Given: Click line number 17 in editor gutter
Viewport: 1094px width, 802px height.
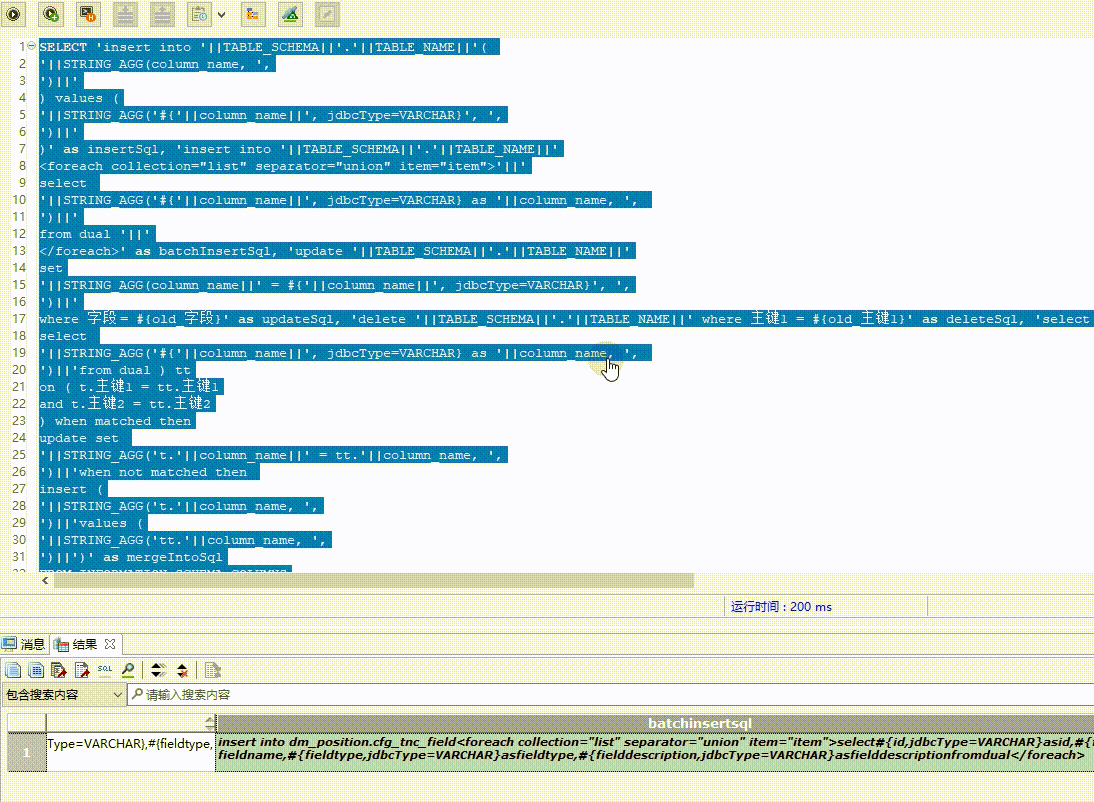Looking at the screenshot, I should coord(19,319).
